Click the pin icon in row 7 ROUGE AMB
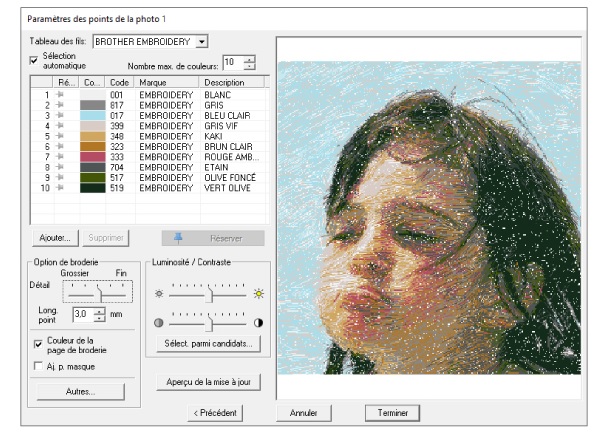The height and width of the screenshot is (439, 599). [60, 156]
